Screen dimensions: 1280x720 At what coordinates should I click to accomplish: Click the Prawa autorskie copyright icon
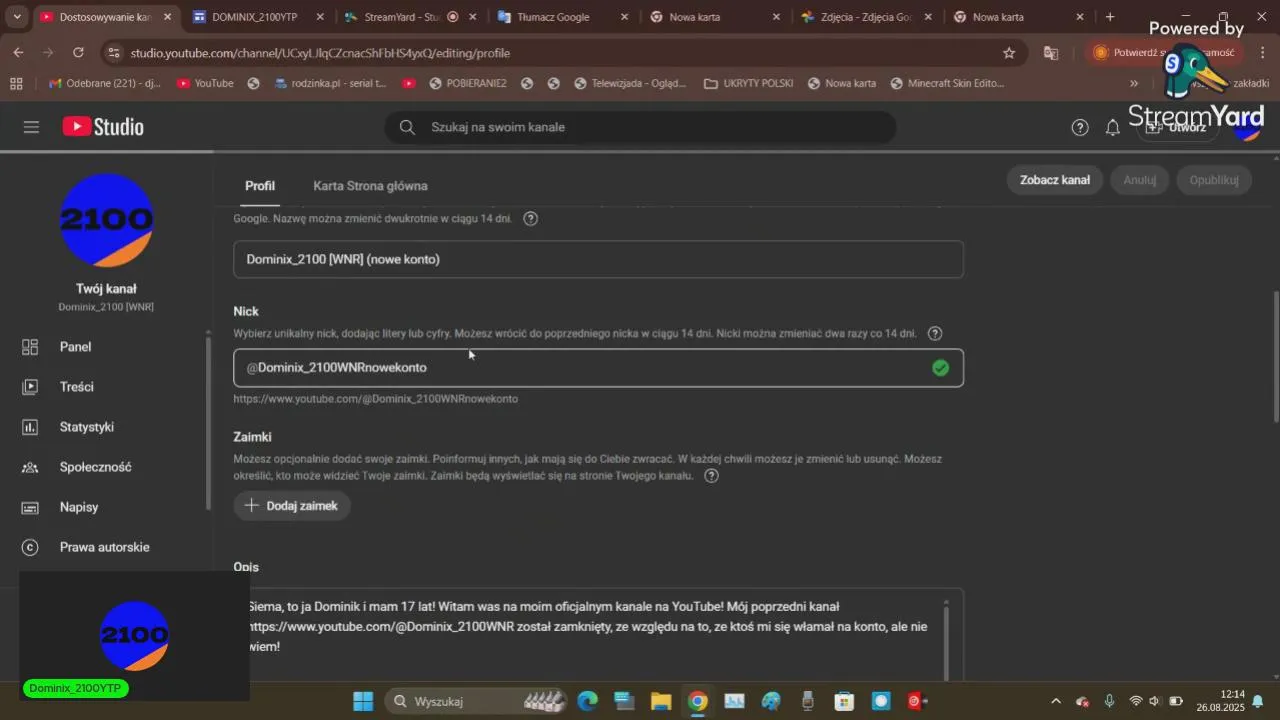click(30, 547)
